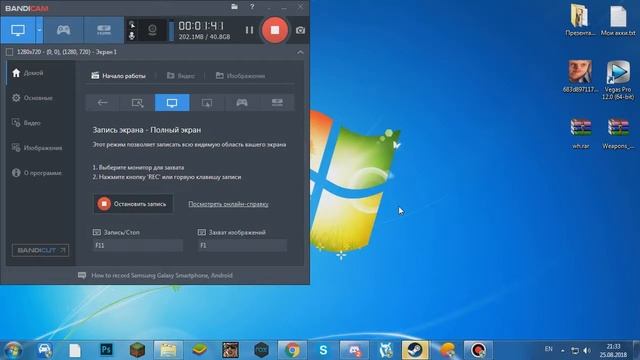
Task: Click EN language indicator in tray
Action: (x=549, y=349)
